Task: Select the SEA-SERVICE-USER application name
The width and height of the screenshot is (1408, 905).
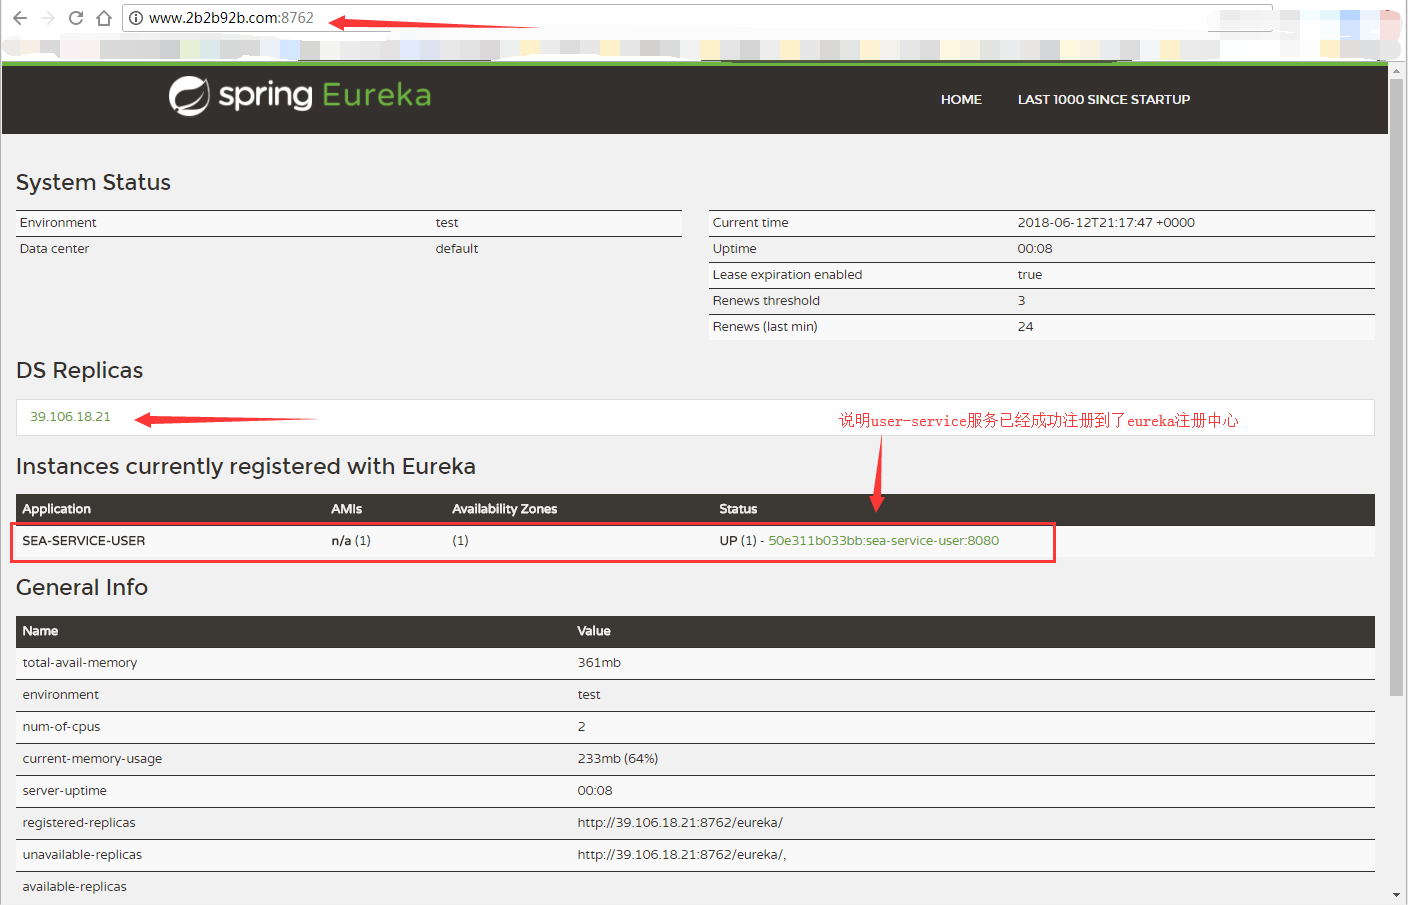Action: coord(84,541)
